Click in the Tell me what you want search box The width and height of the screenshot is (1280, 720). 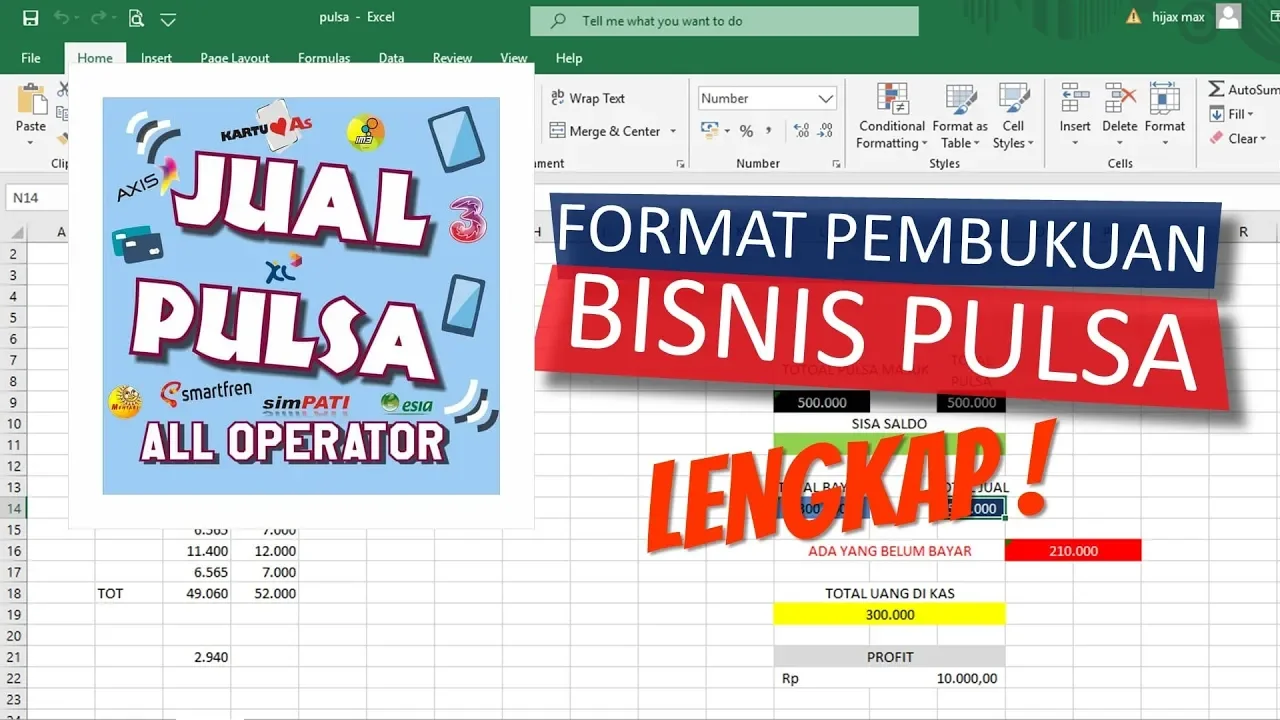coord(724,20)
